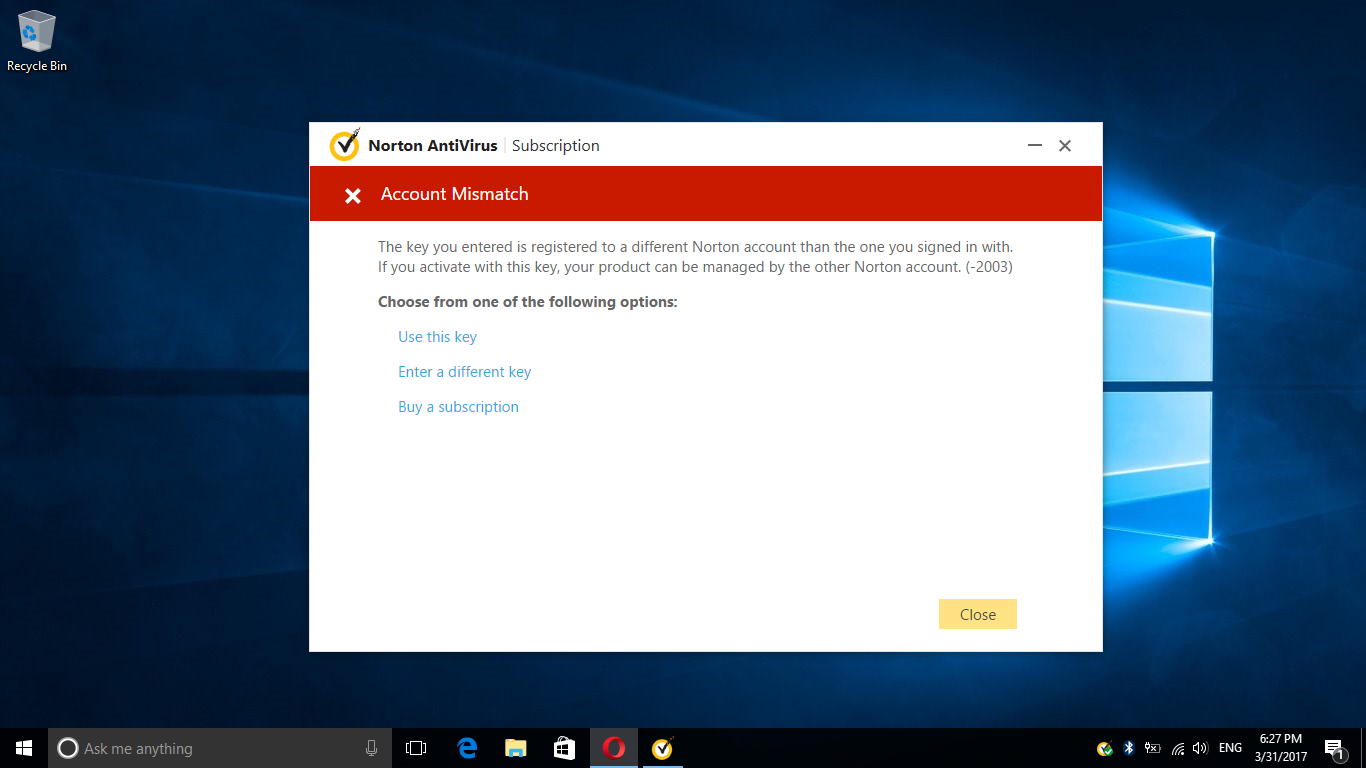This screenshot has width=1366, height=768.
Task: Click the Bluetooth tray icon
Action: [x=1129, y=748]
